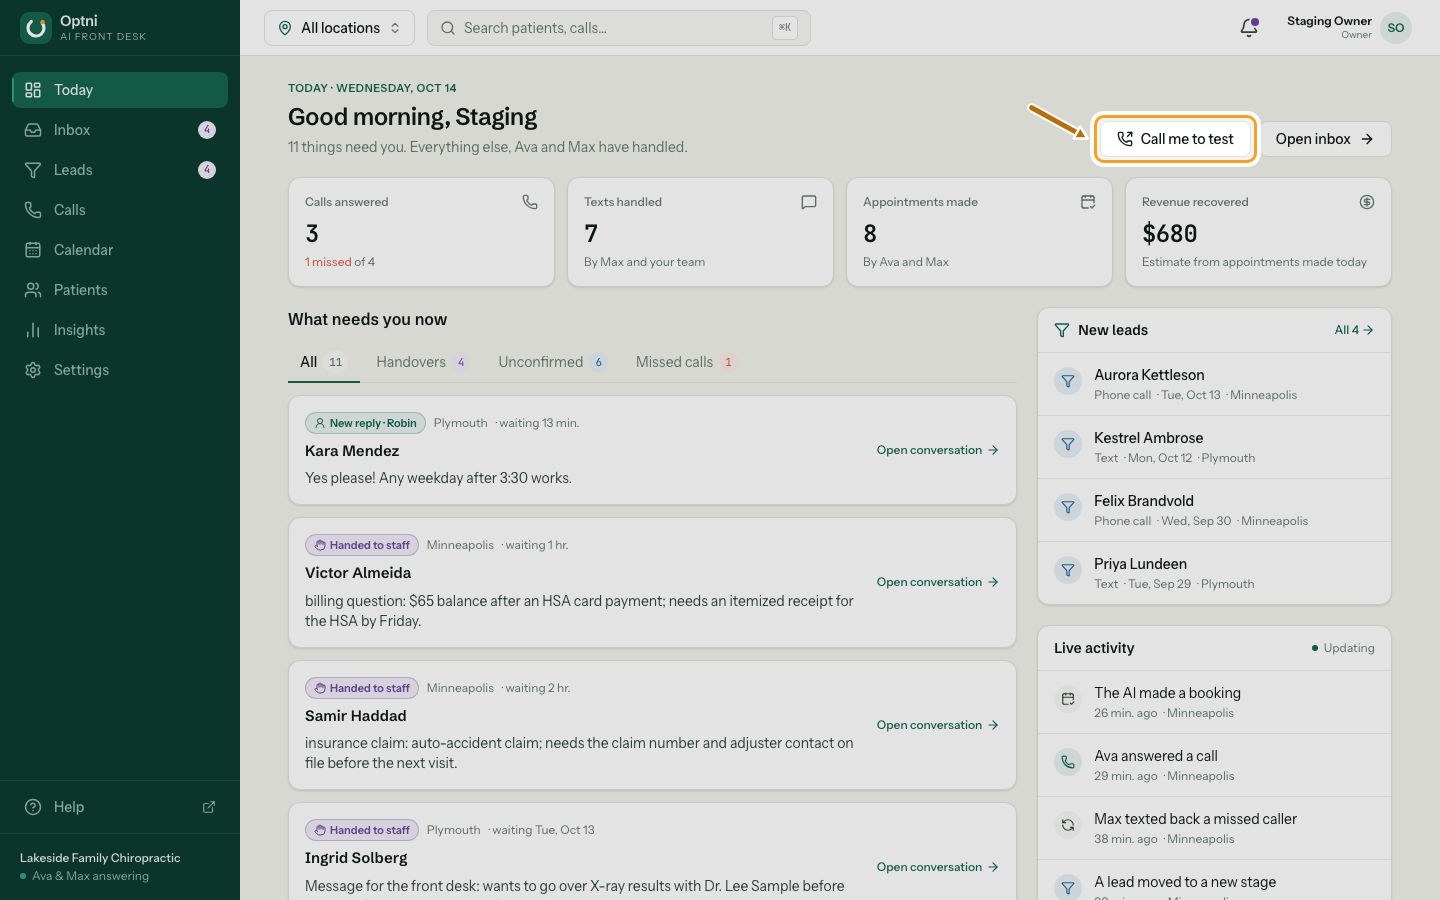Click the chat bubble icon in Texts handled card
Viewport: 1440px width, 900px height.
click(809, 202)
